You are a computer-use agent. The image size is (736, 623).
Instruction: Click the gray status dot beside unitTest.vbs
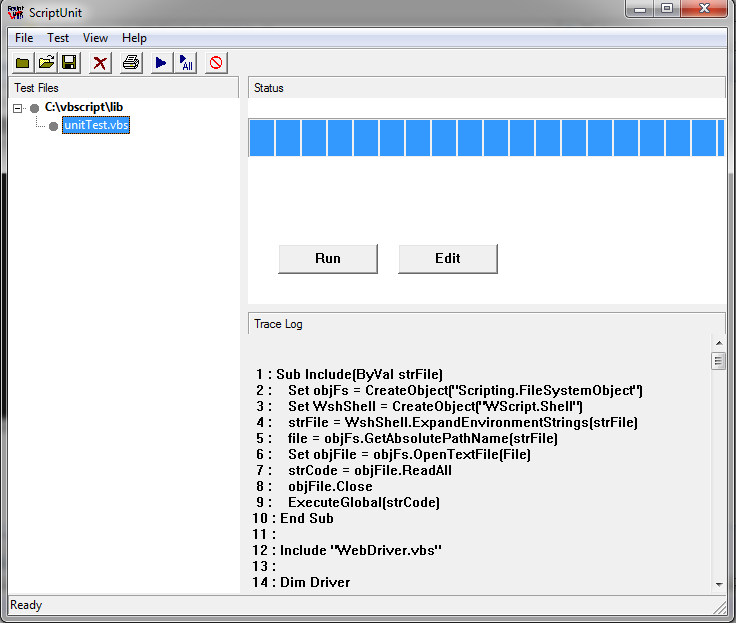54,126
